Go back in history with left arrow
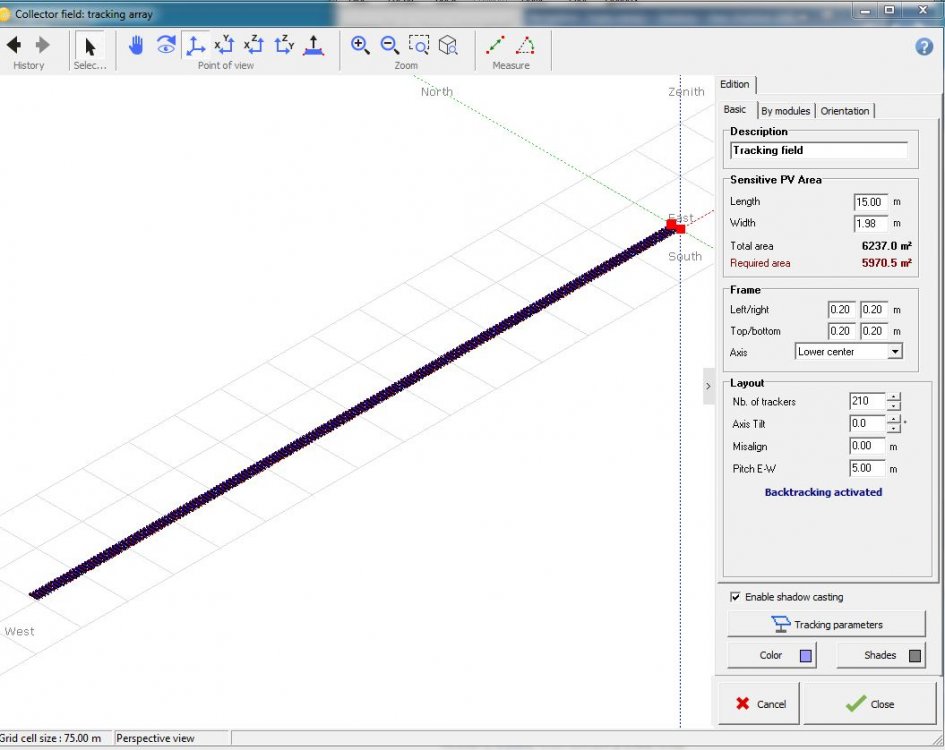945x750 pixels. pos(14,45)
